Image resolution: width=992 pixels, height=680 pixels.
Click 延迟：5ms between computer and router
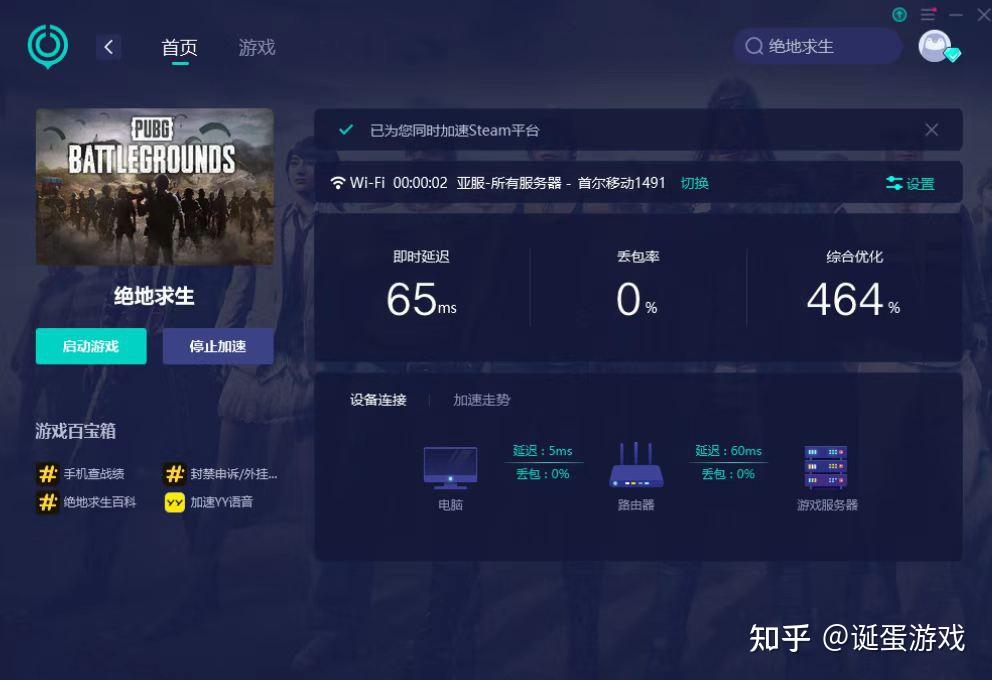click(542, 450)
